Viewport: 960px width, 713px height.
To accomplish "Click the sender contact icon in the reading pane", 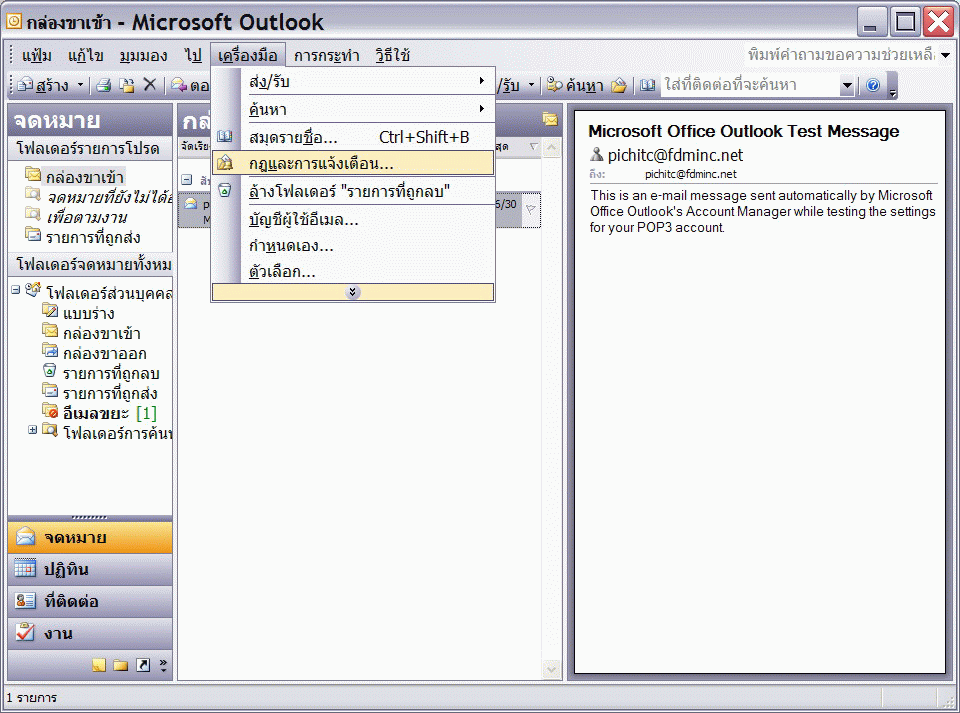I will (x=596, y=154).
